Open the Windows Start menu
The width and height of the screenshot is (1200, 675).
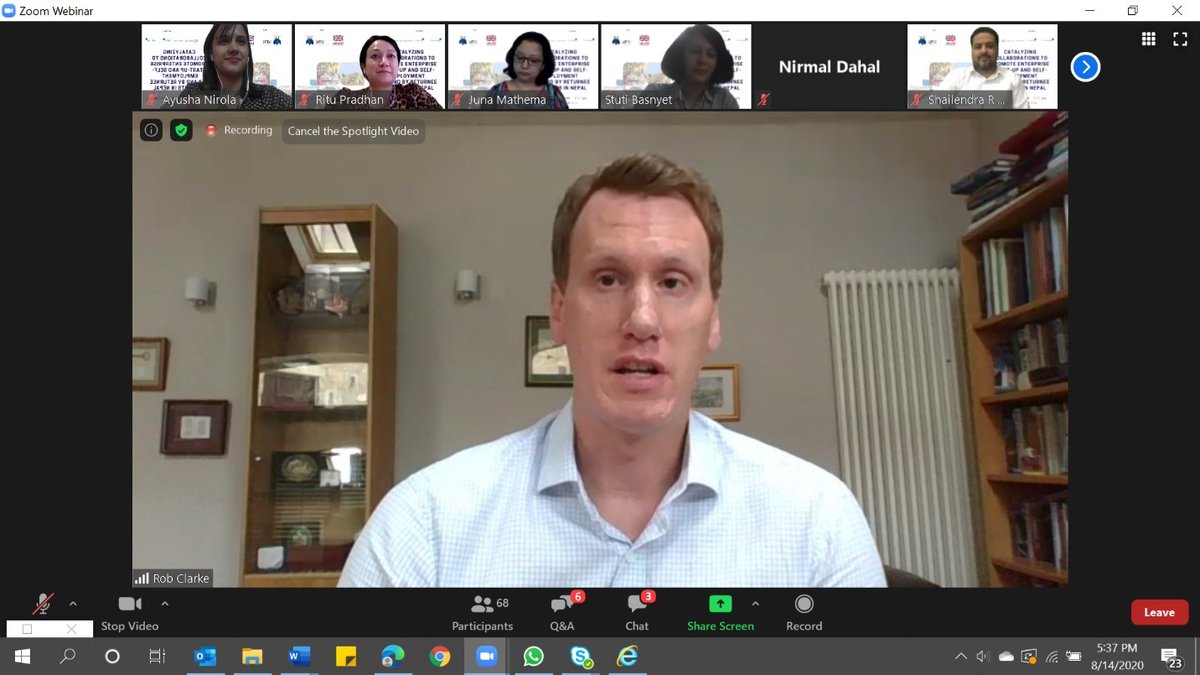22,657
